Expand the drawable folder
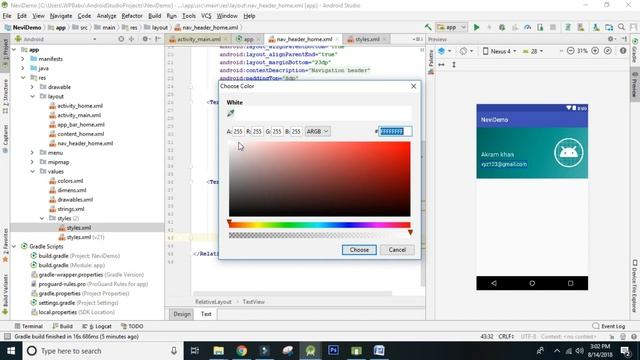Image resolution: width=640 pixels, height=360 pixels. [x=32, y=87]
